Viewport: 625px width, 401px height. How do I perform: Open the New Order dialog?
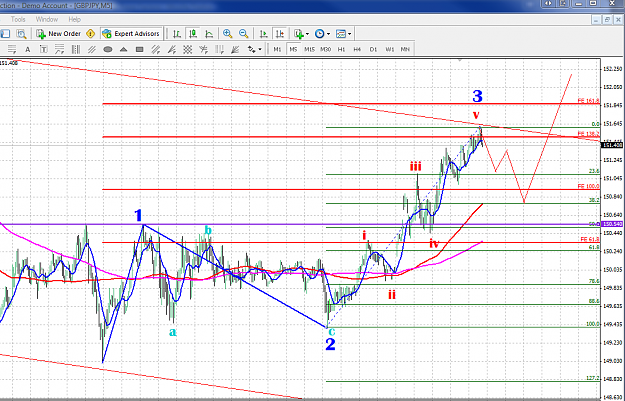click(x=58, y=34)
